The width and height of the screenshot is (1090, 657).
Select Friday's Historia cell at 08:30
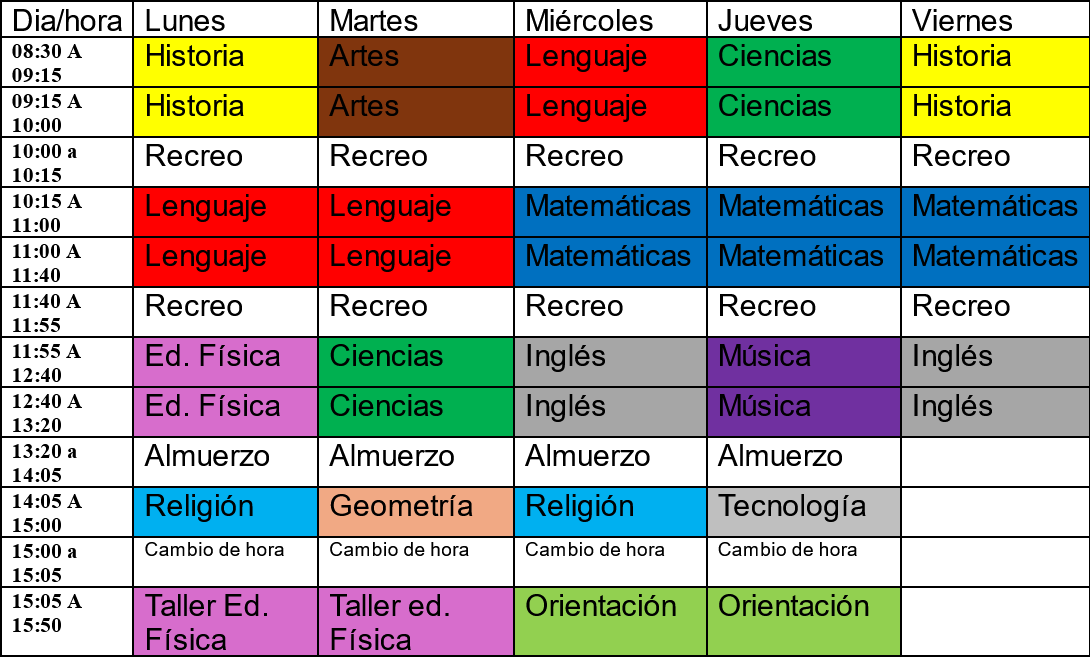point(995,62)
